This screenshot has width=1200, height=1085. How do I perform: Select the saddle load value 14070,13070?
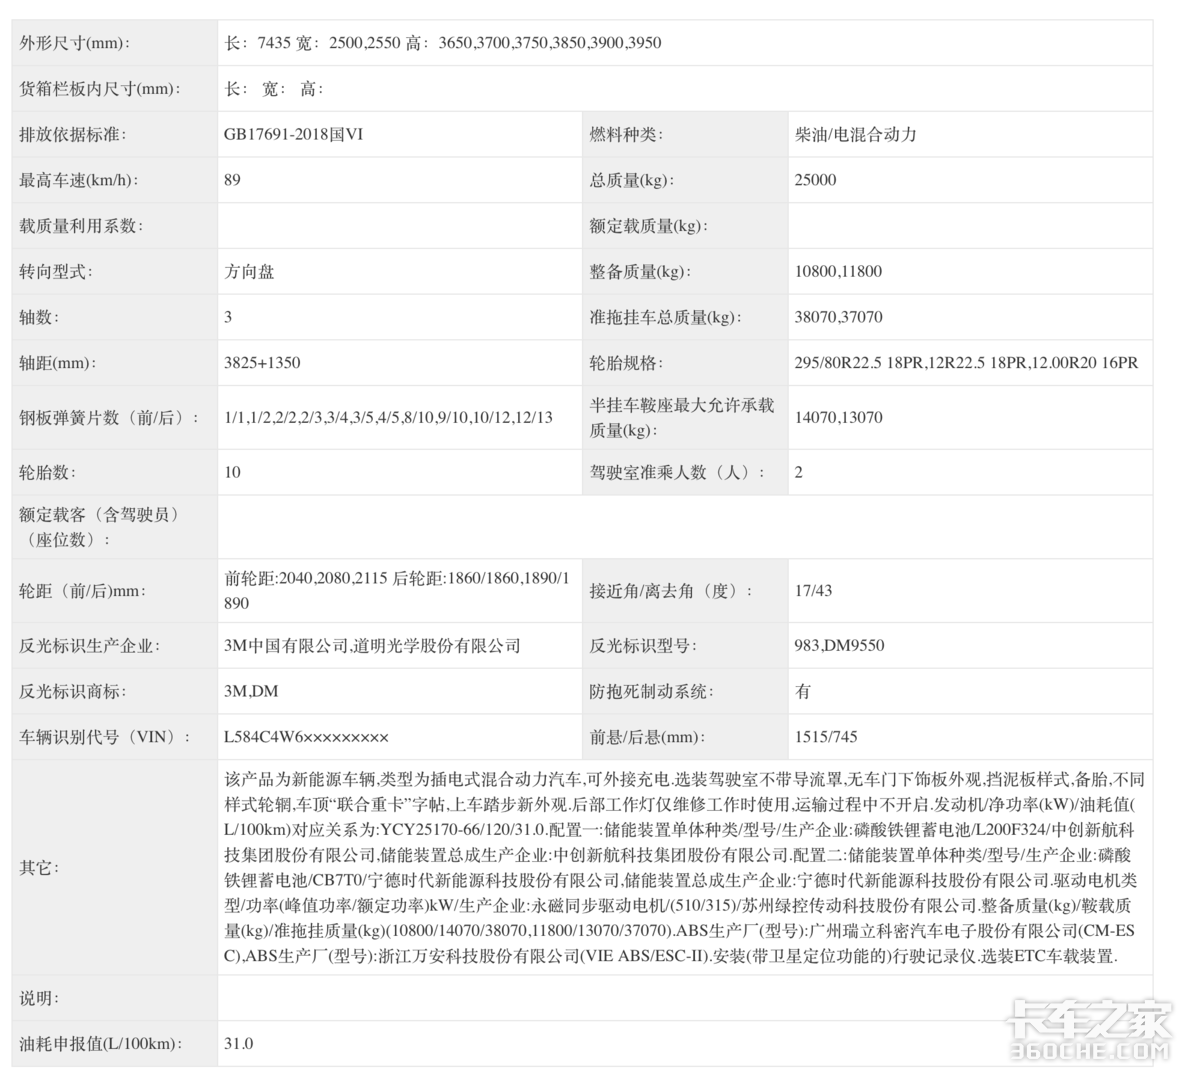coord(838,417)
